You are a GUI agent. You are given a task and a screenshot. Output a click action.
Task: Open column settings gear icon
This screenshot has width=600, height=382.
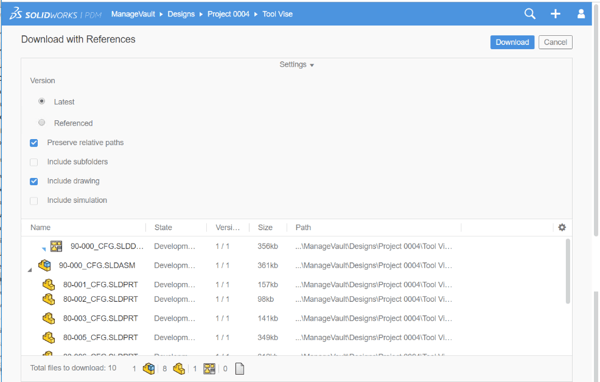pos(562,227)
